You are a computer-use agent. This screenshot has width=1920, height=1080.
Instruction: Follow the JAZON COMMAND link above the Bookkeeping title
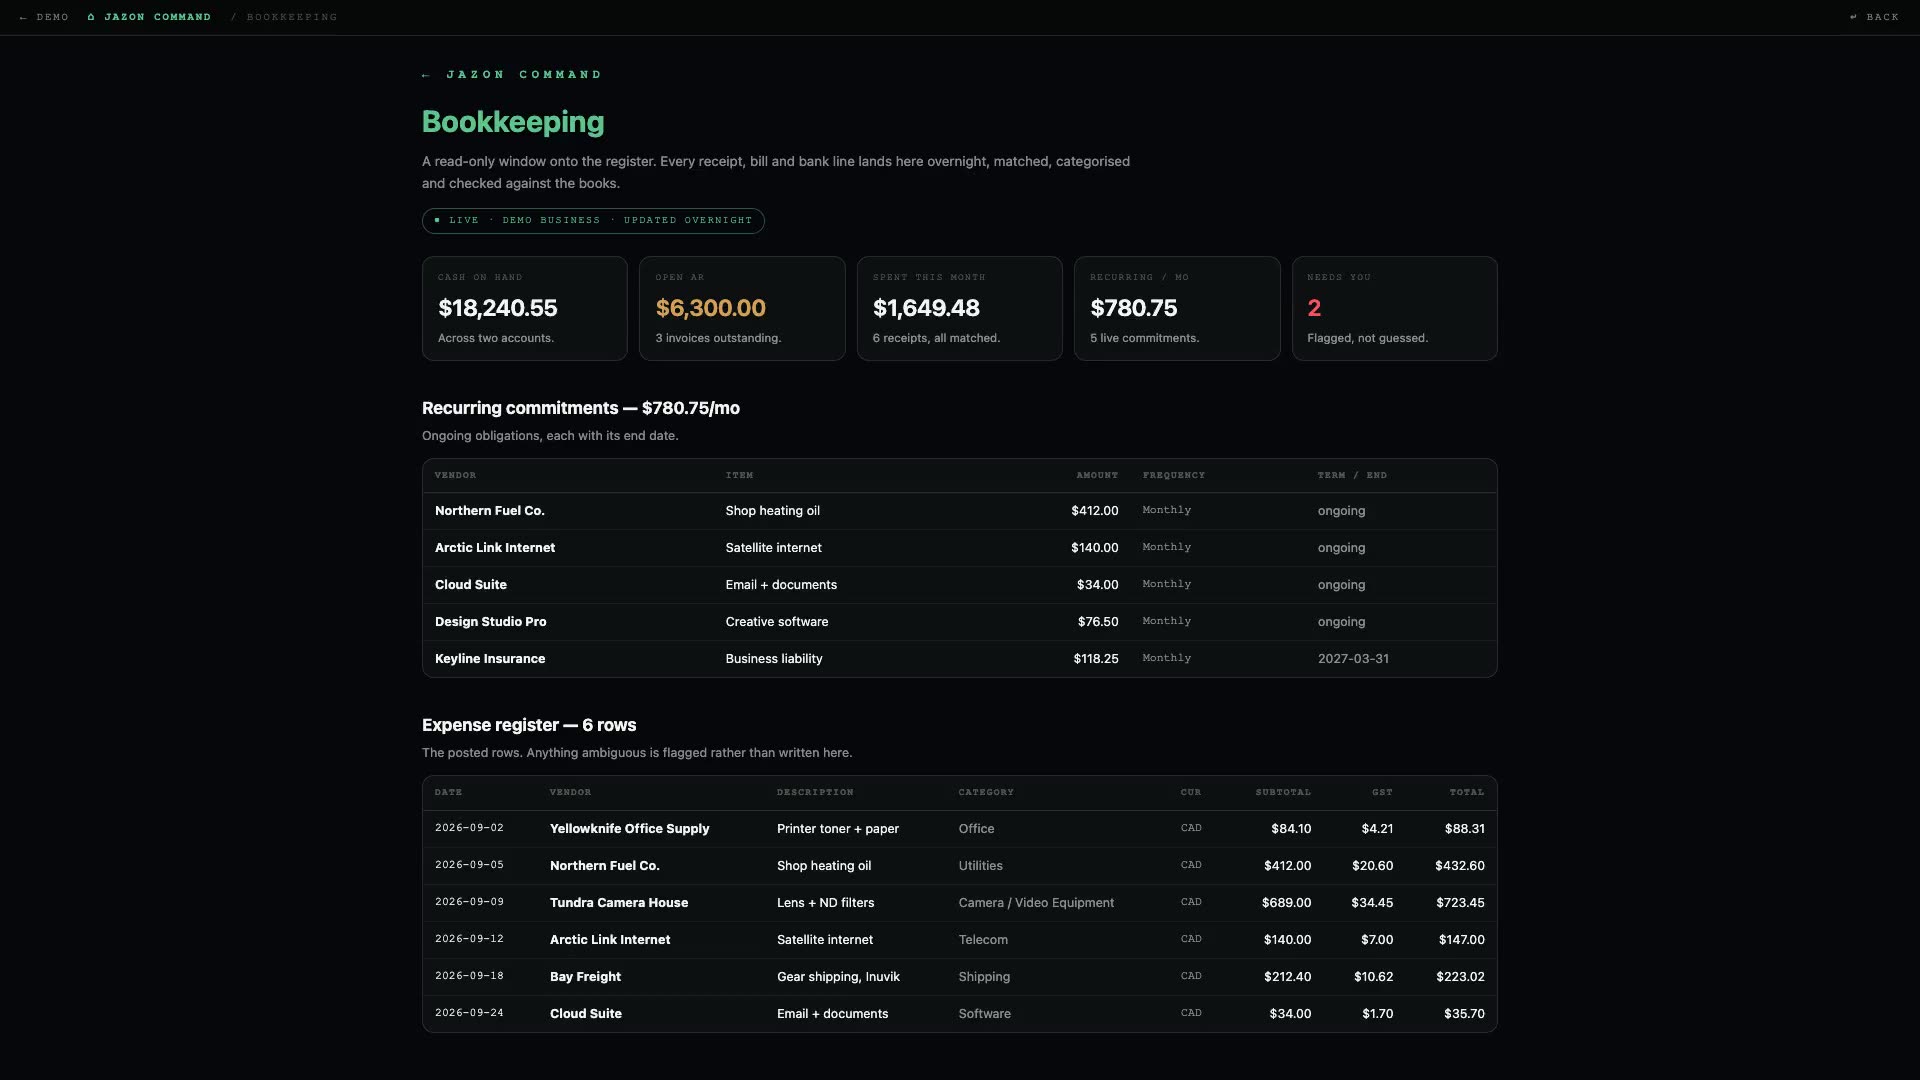pyautogui.click(x=512, y=75)
